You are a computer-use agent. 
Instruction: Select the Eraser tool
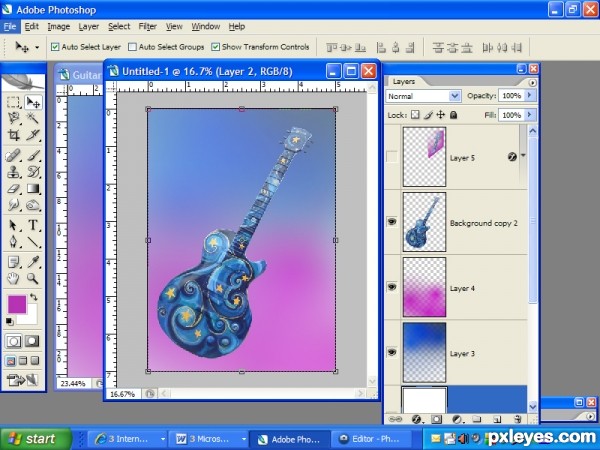point(13,189)
